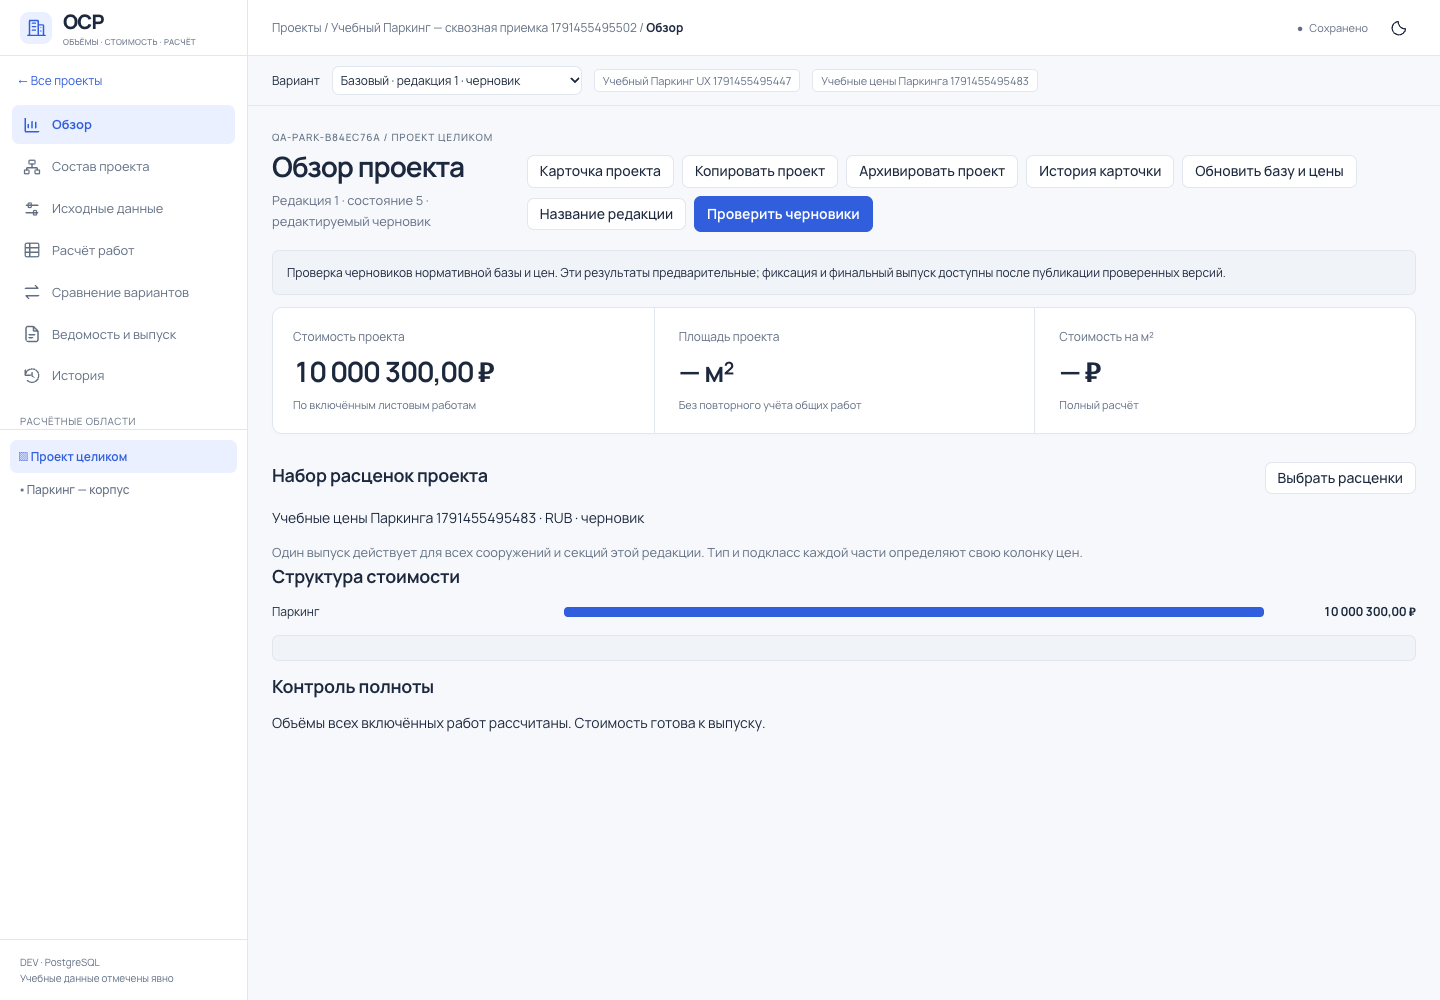Click the Учебные цены Паркинга tag
This screenshot has height=1000, width=1440.
click(925, 81)
